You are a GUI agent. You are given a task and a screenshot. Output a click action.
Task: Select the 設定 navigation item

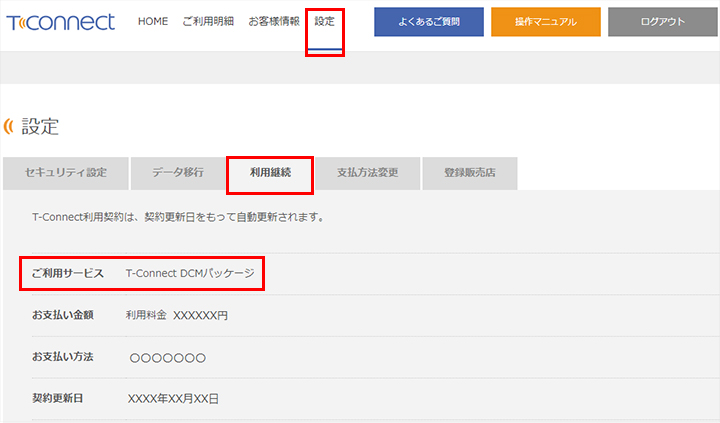(325, 22)
